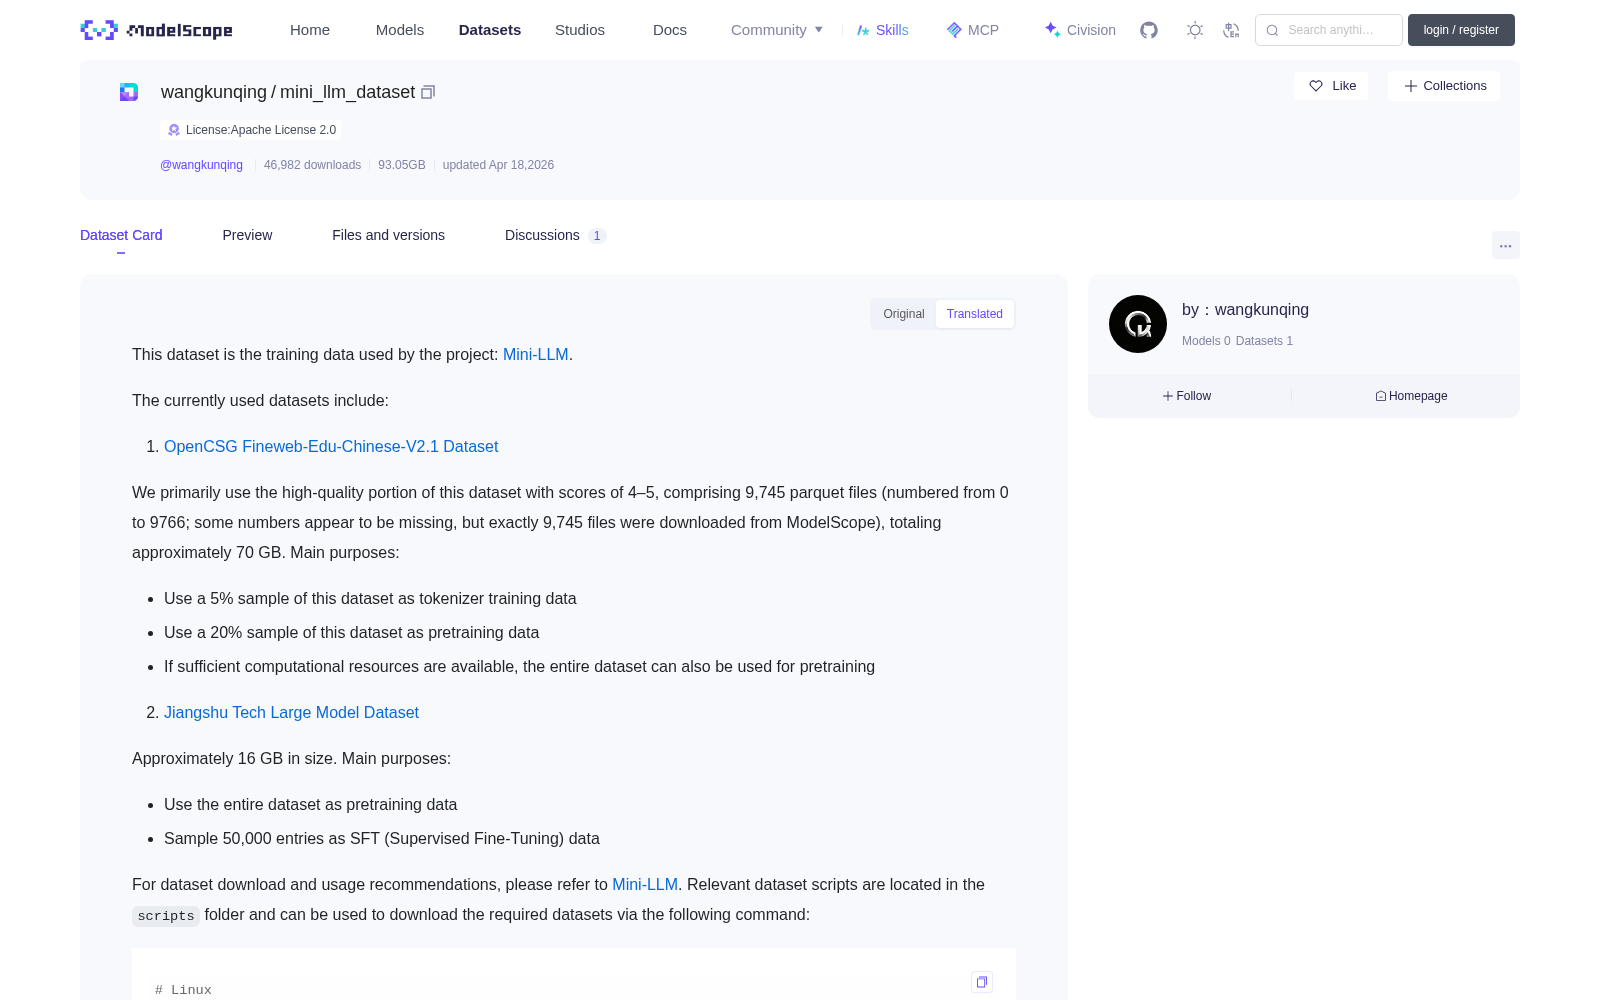This screenshot has width=1600, height=1000.
Task: Click the login / register button
Action: click(1461, 30)
